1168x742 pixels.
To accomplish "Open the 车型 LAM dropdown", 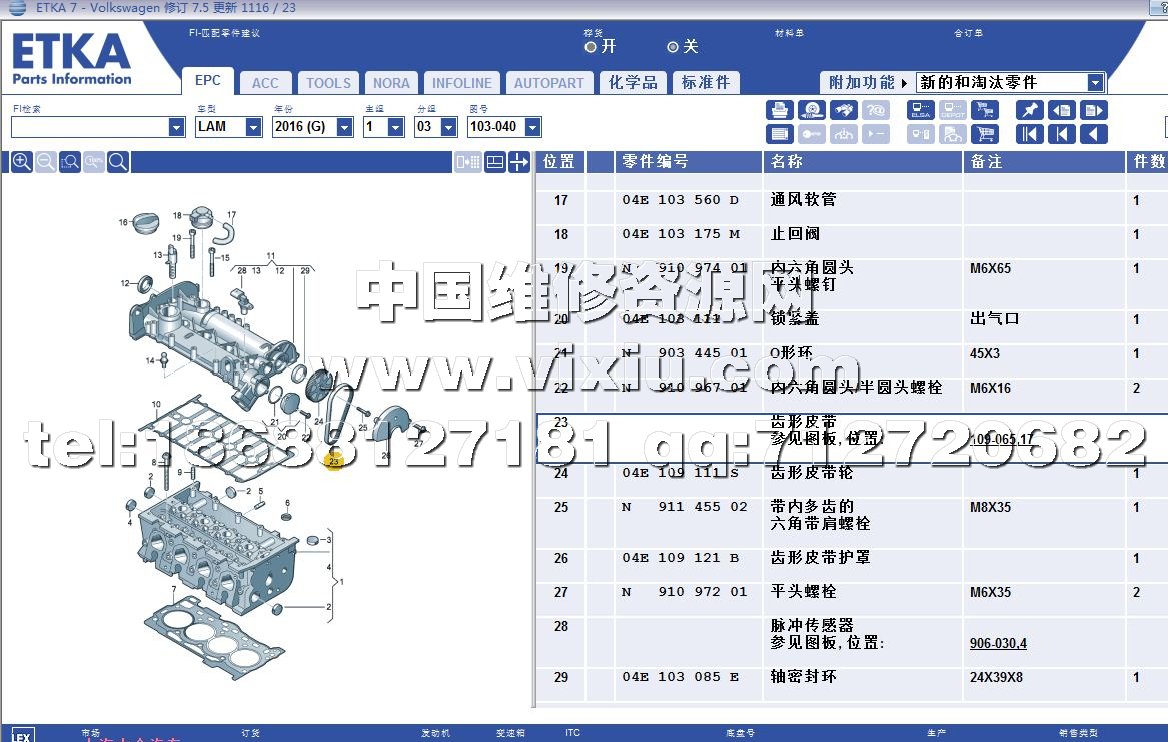I will pos(254,127).
